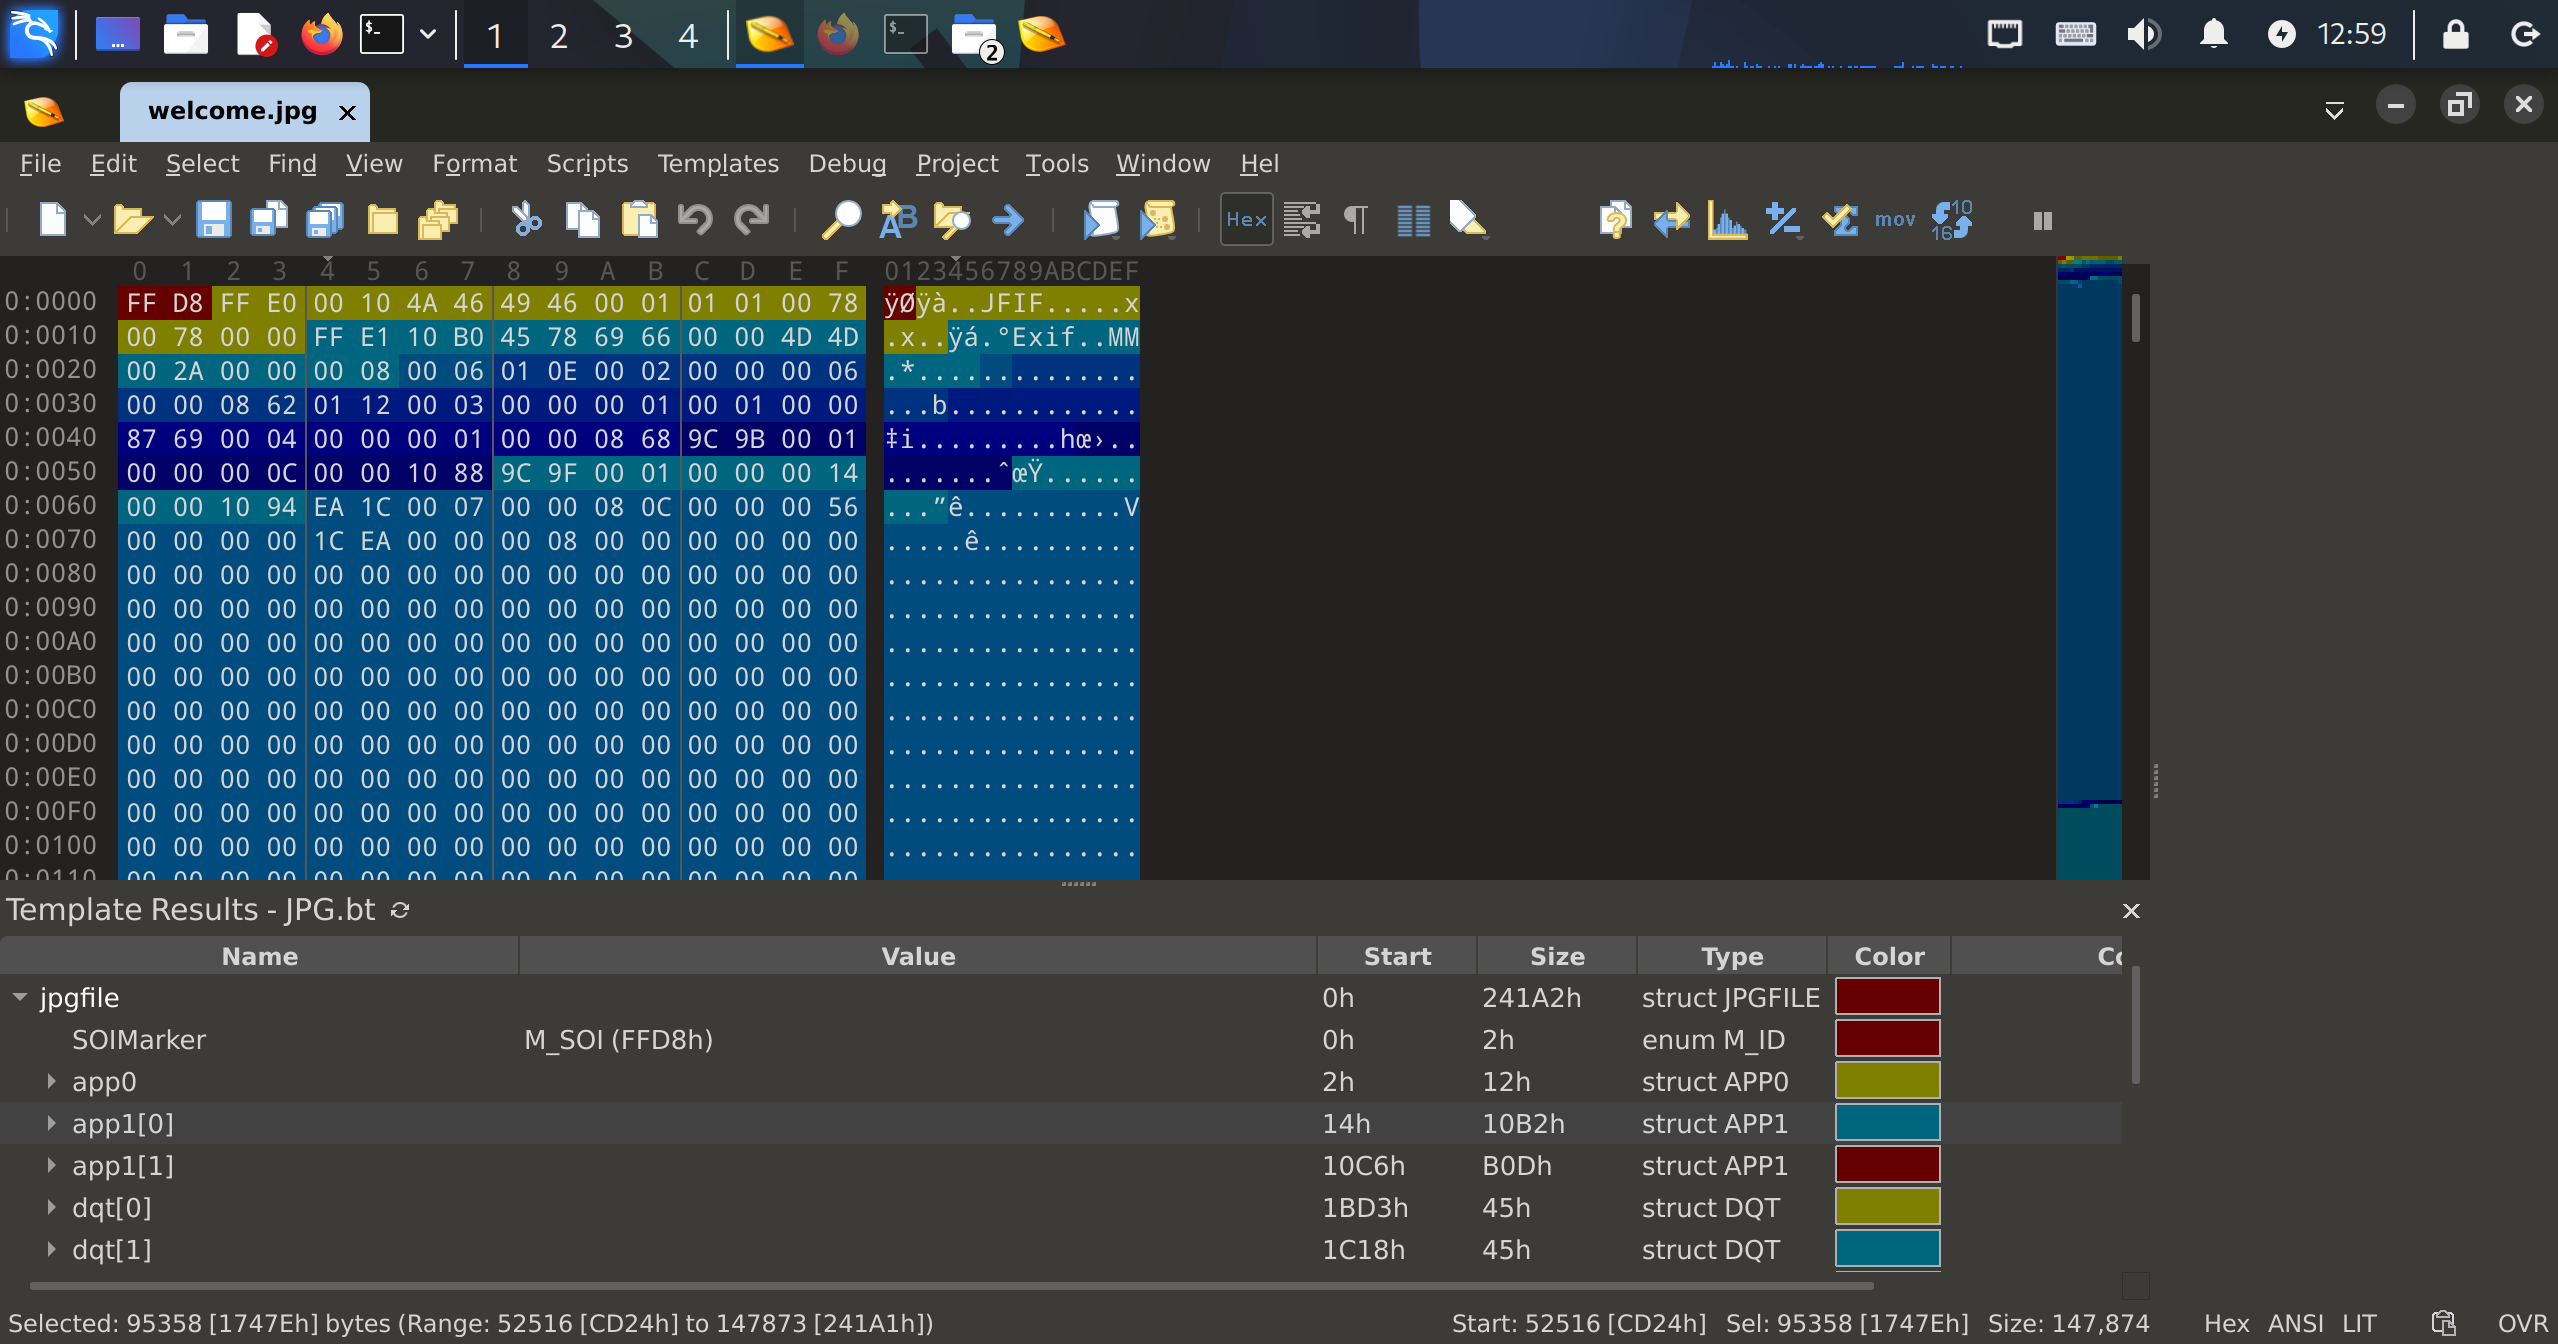Collapse the jpgfile tree node
The image size is (2558, 1344).
20,997
